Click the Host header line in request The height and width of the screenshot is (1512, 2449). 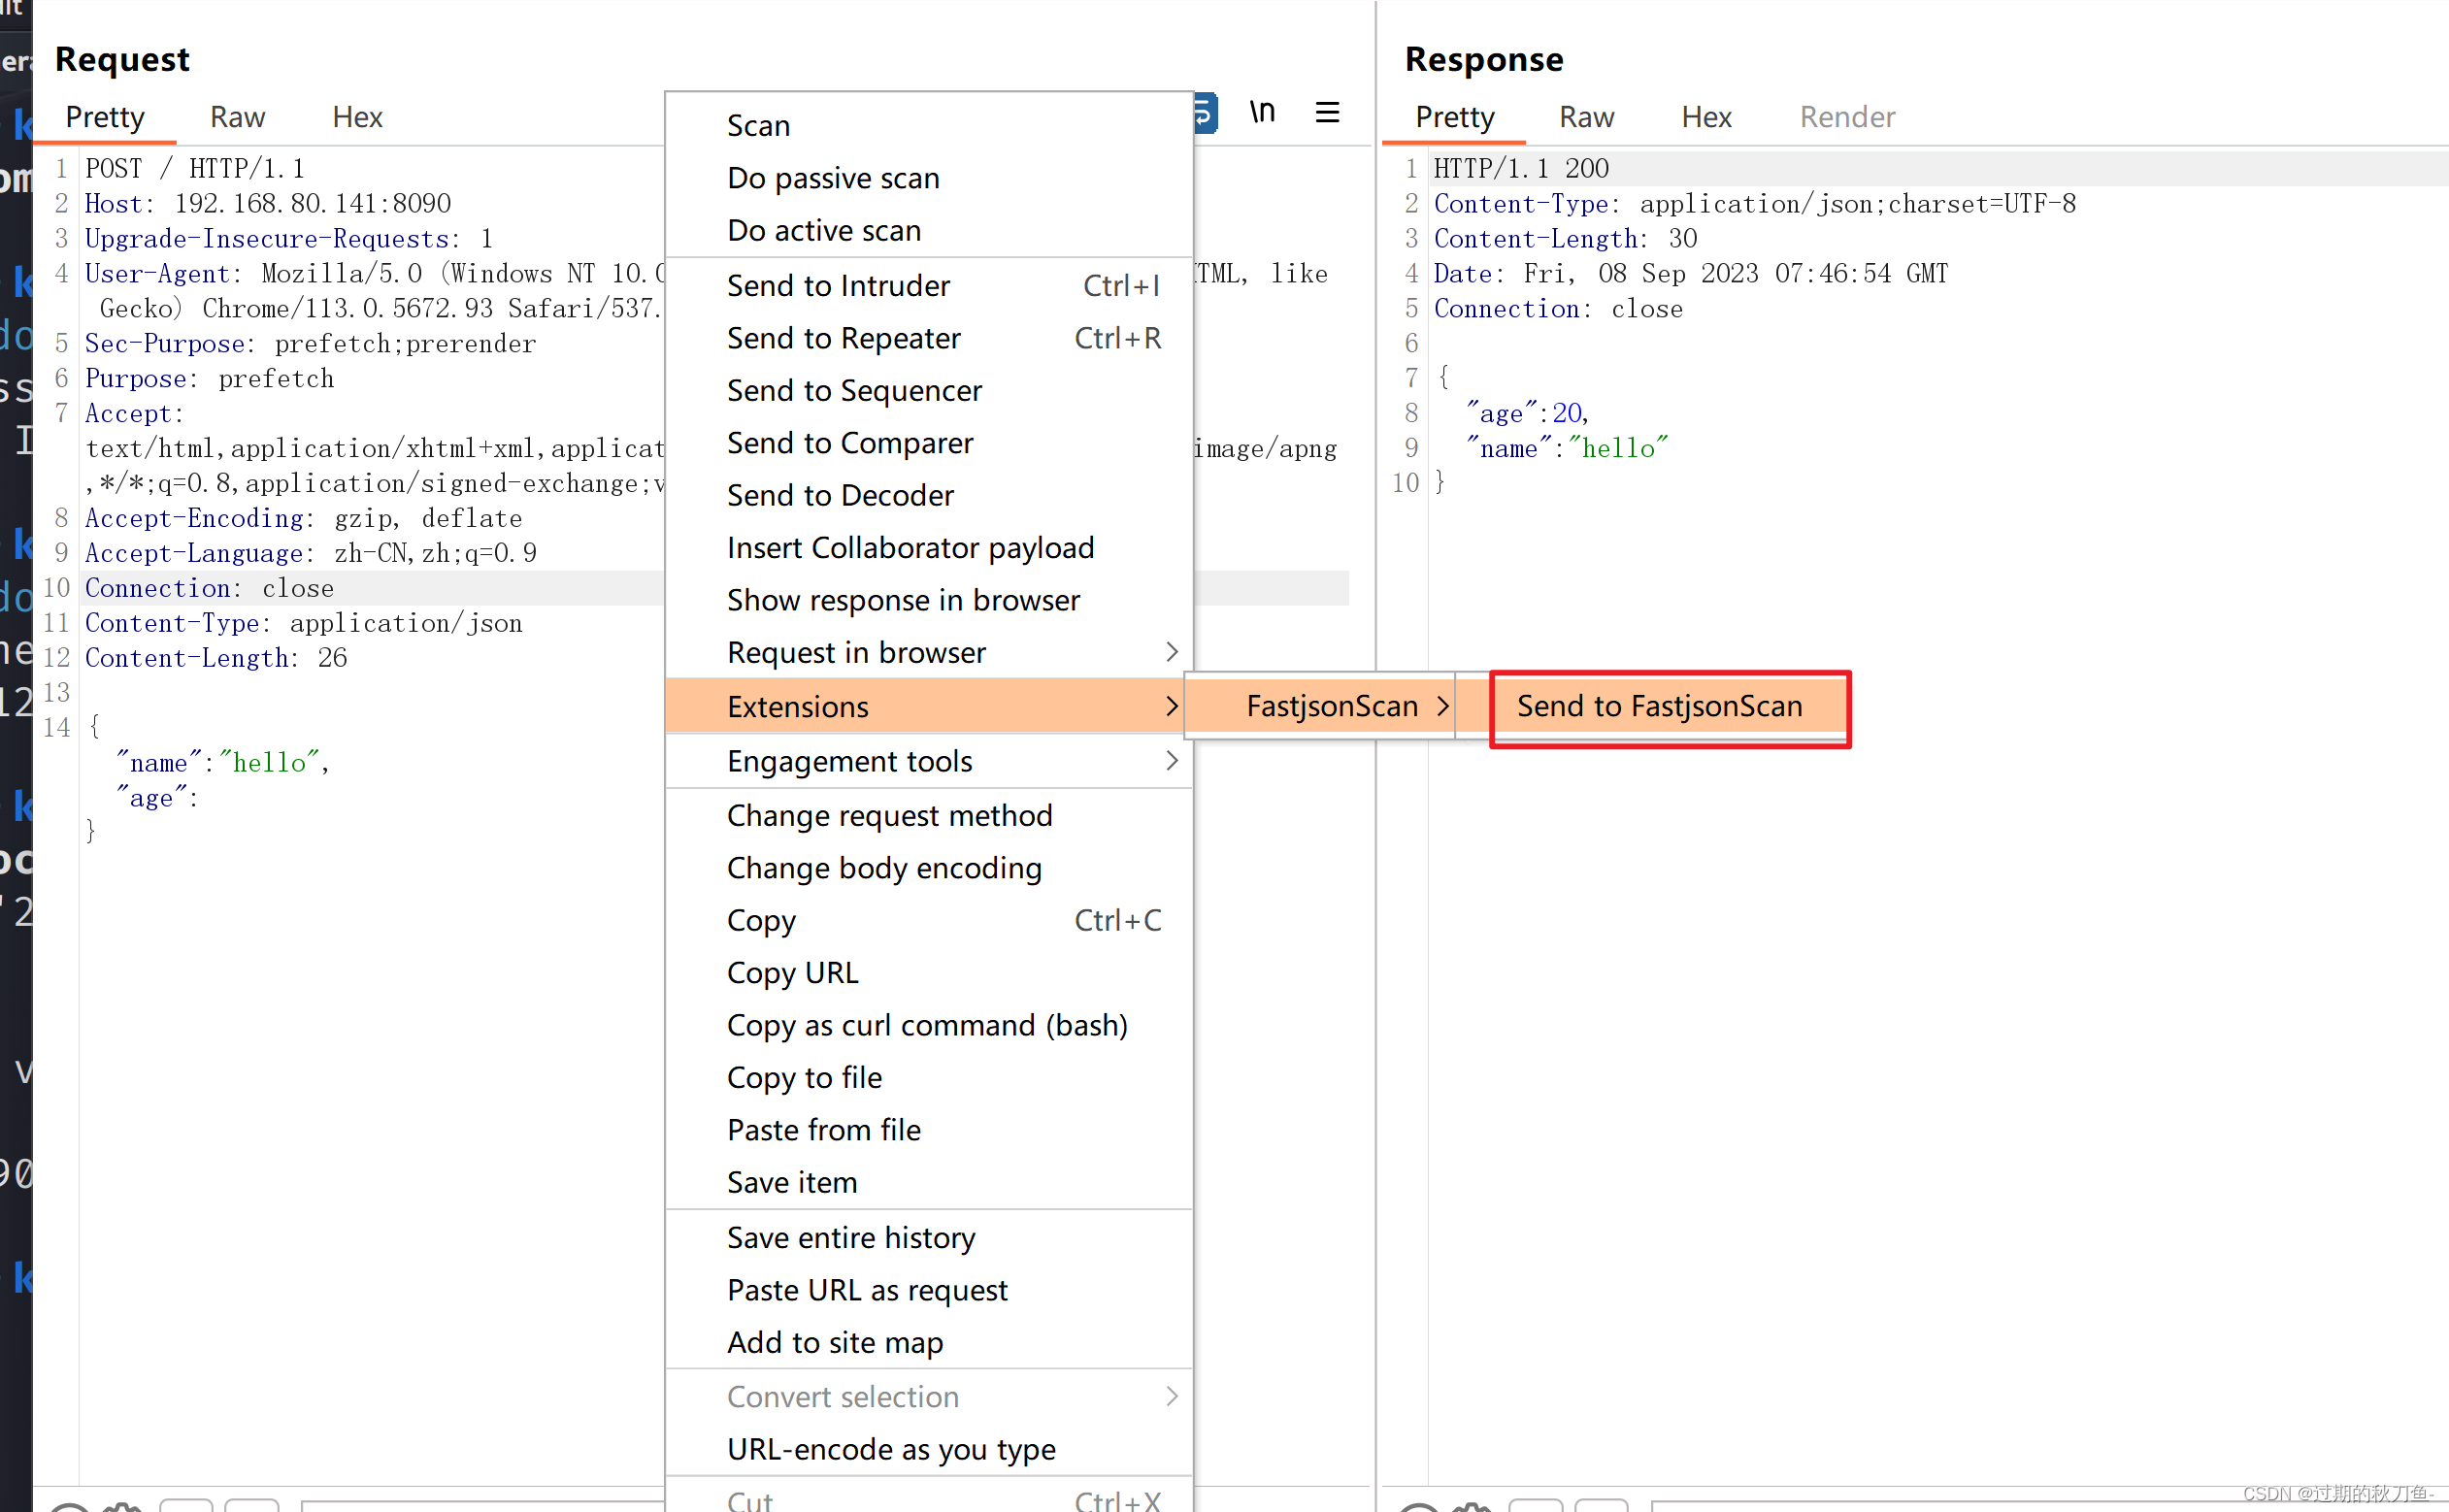pos(268,203)
